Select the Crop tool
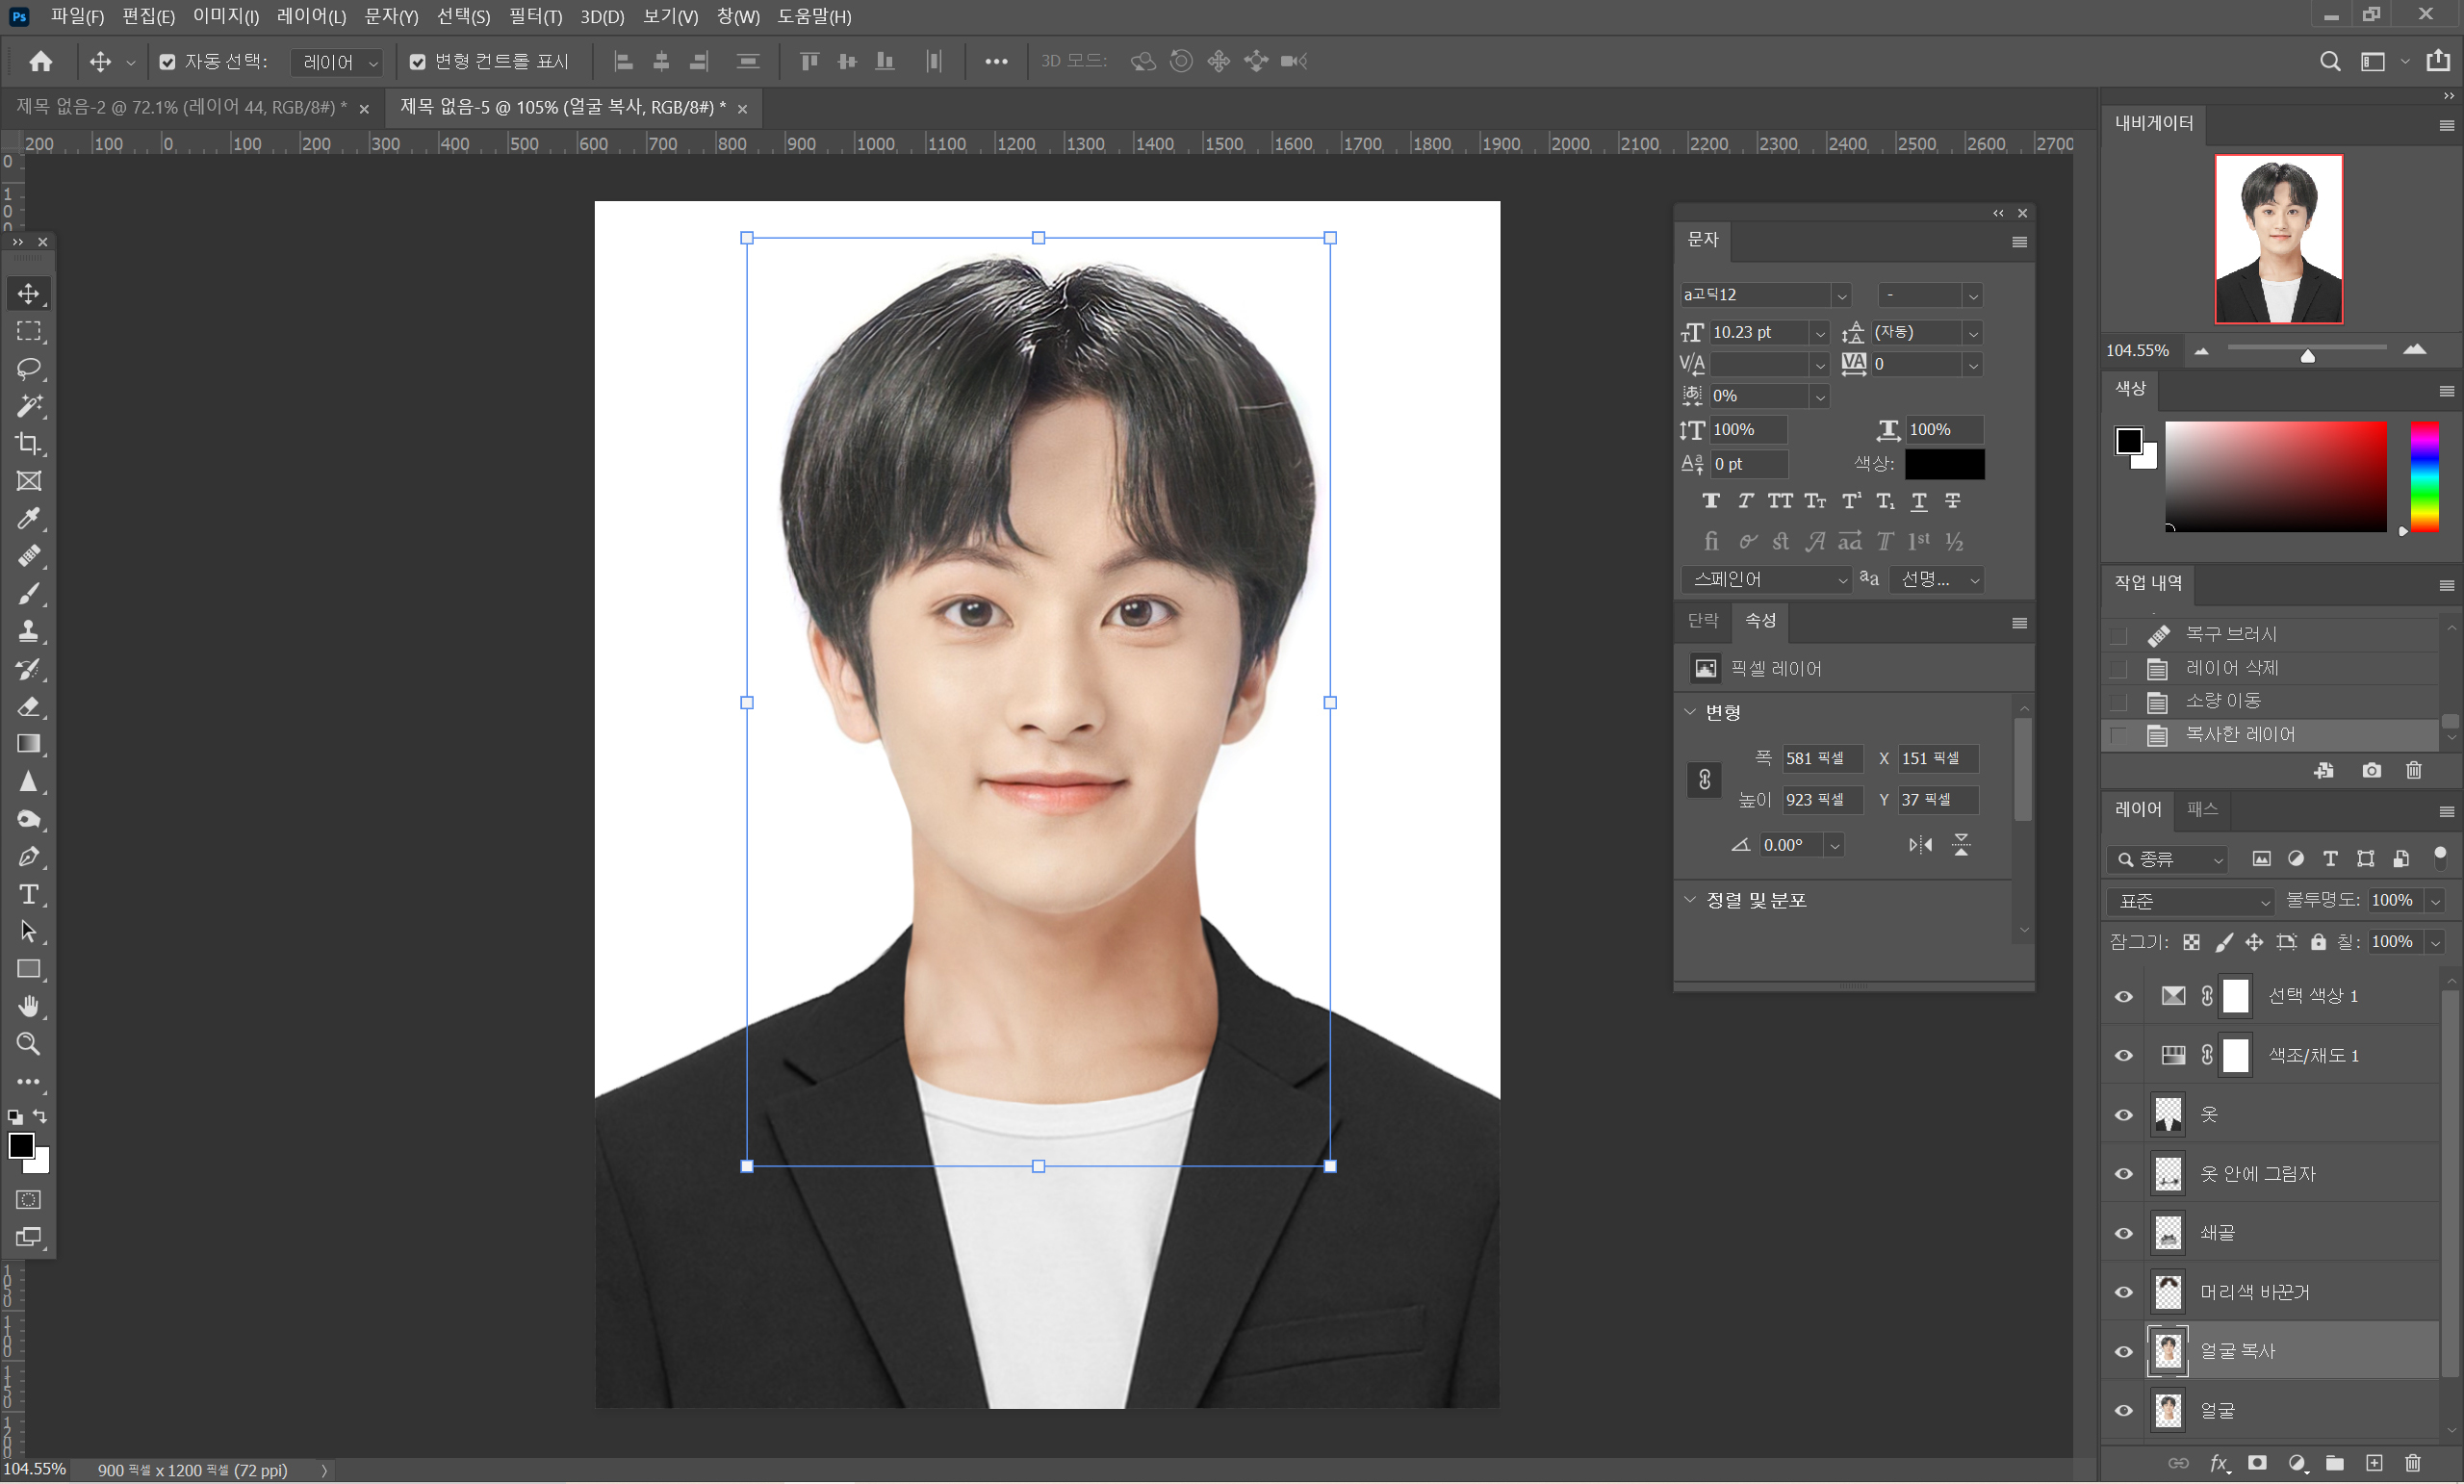Image resolution: width=2464 pixels, height=1484 pixels. pos(28,443)
